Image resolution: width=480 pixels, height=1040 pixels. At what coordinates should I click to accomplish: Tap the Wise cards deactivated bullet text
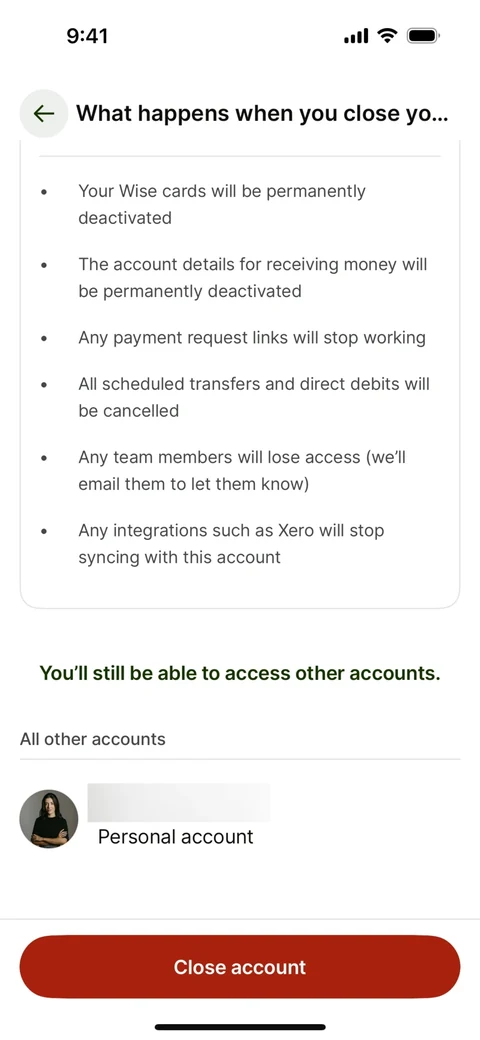(x=222, y=204)
